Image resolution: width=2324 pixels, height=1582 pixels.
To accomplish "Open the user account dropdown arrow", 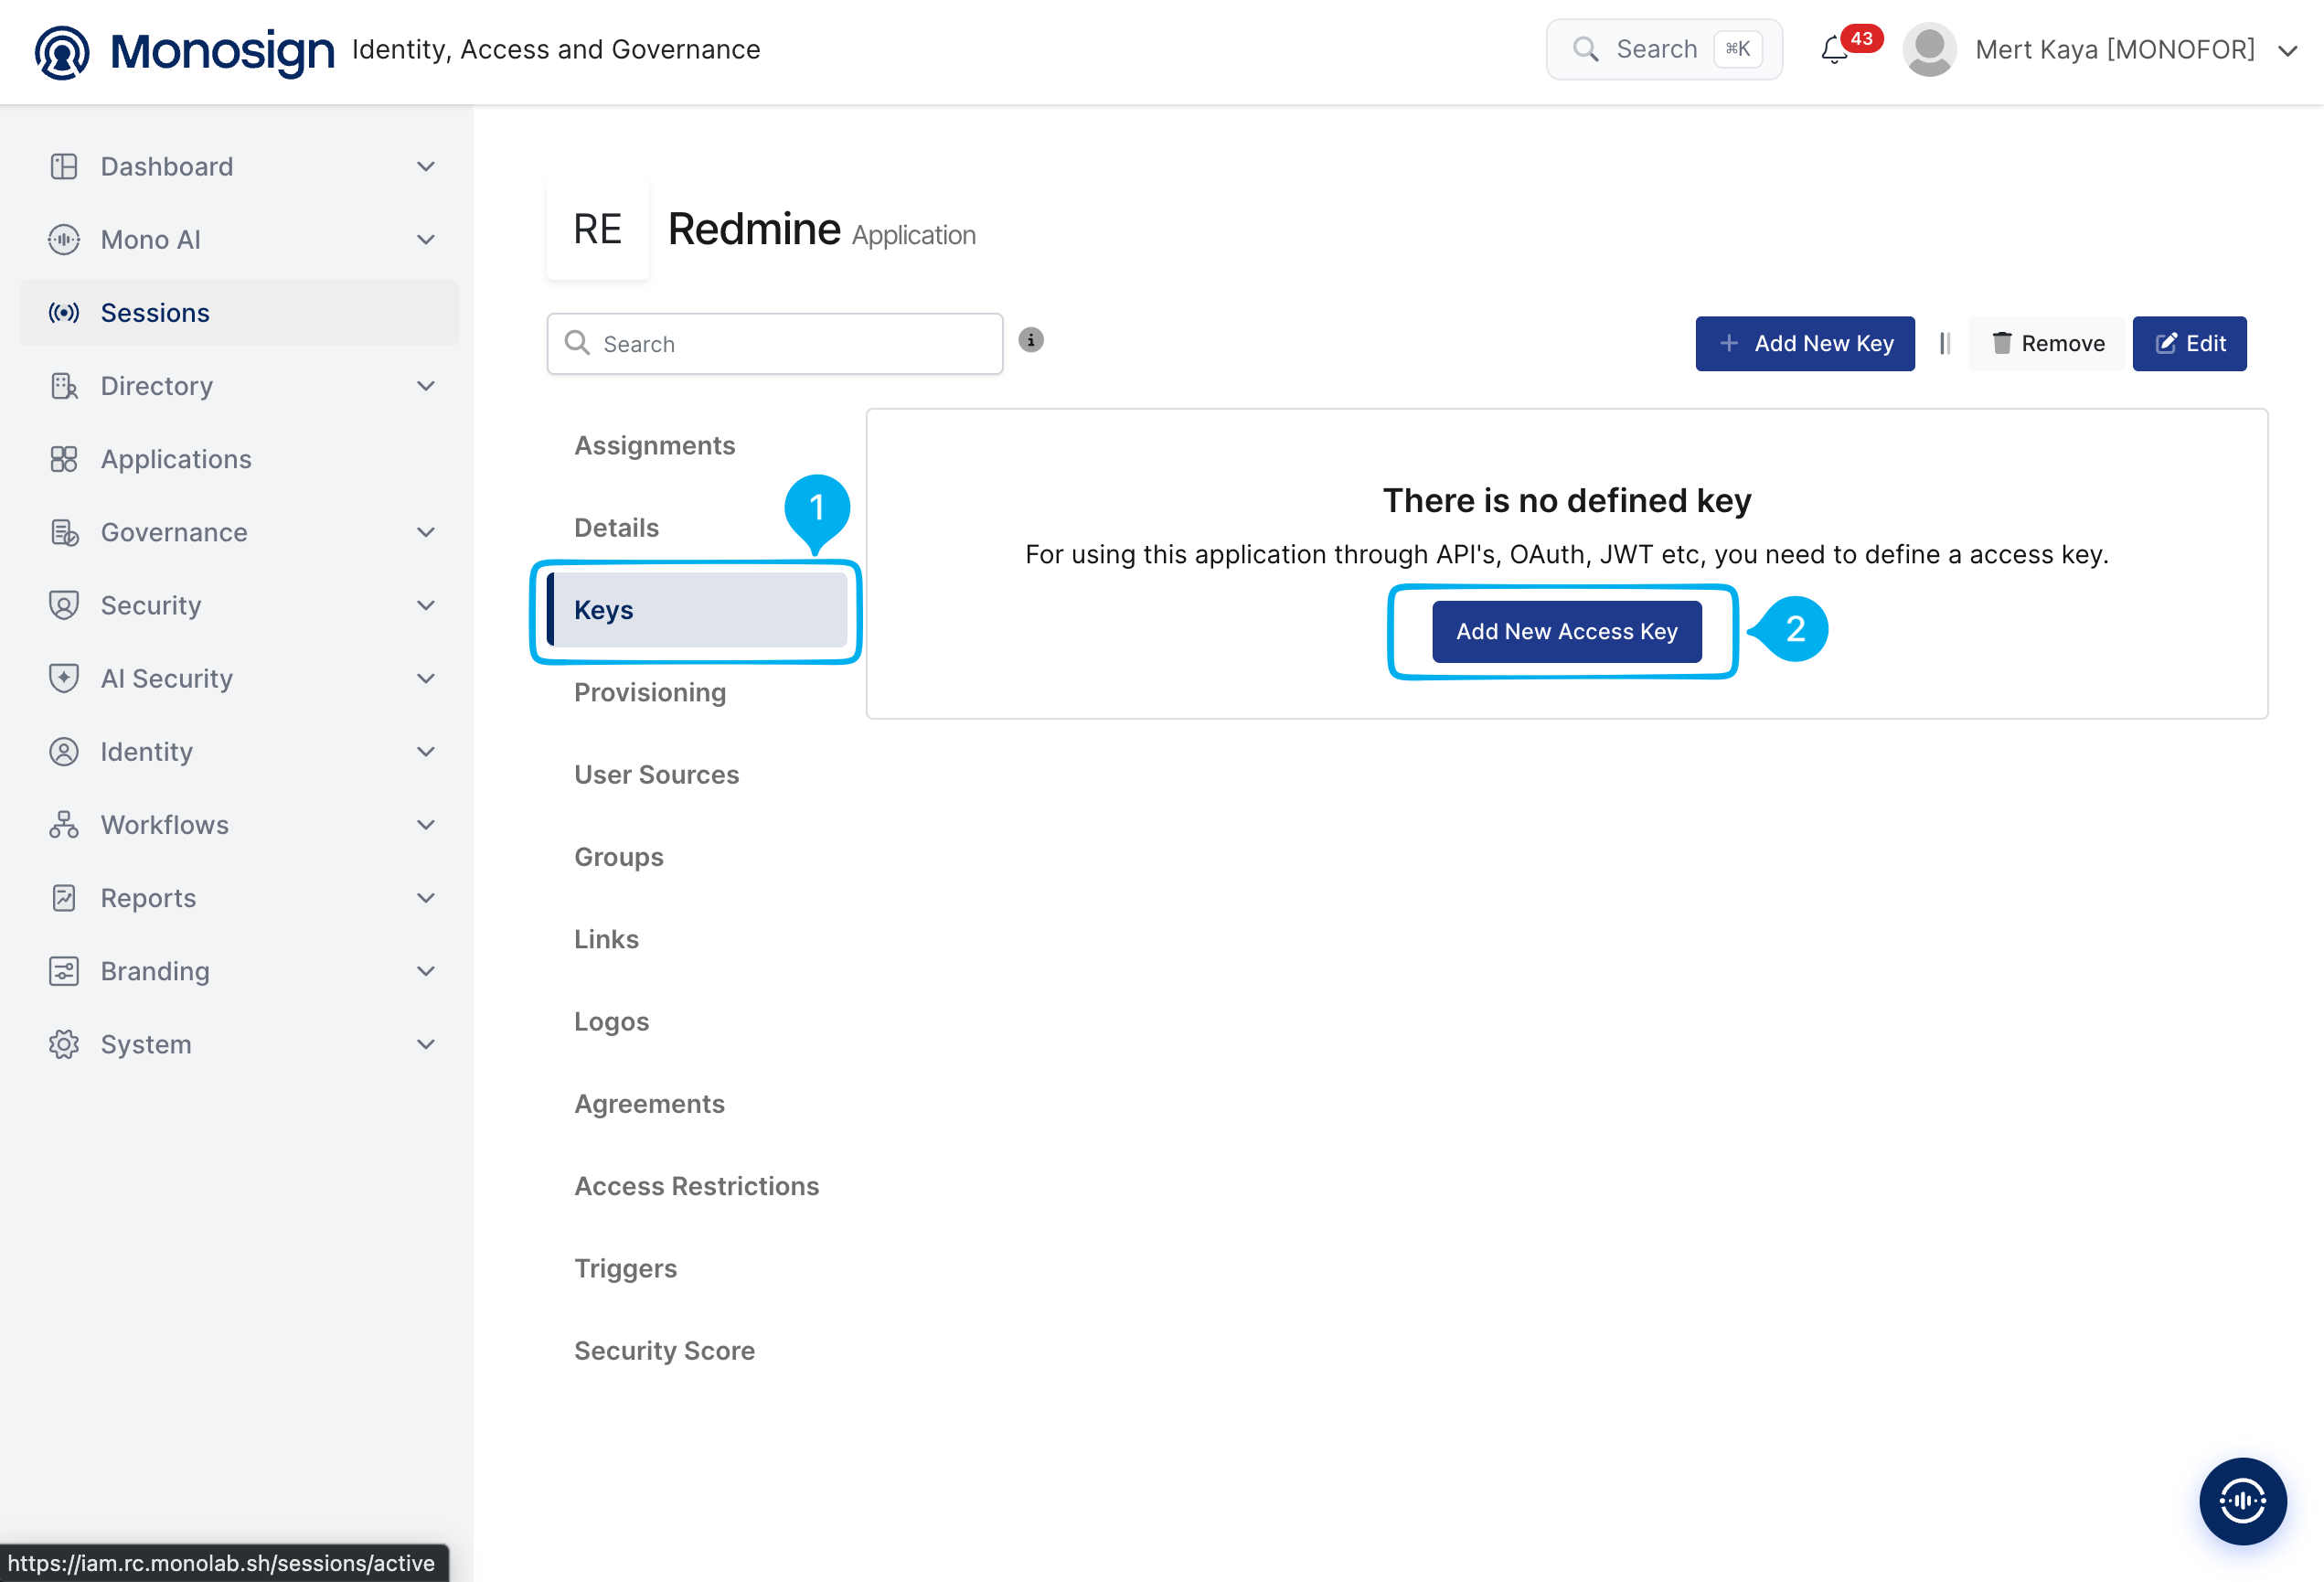I will pos(2287,51).
